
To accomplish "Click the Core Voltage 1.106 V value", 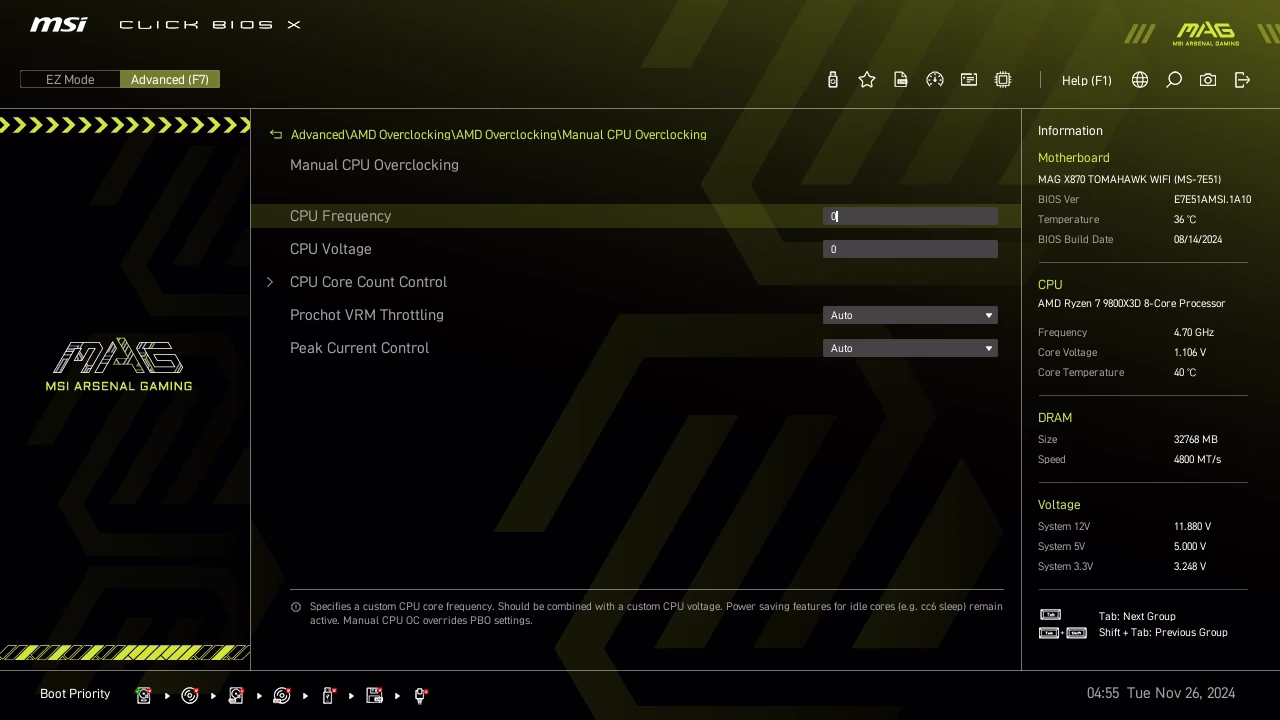I will tap(1190, 352).
